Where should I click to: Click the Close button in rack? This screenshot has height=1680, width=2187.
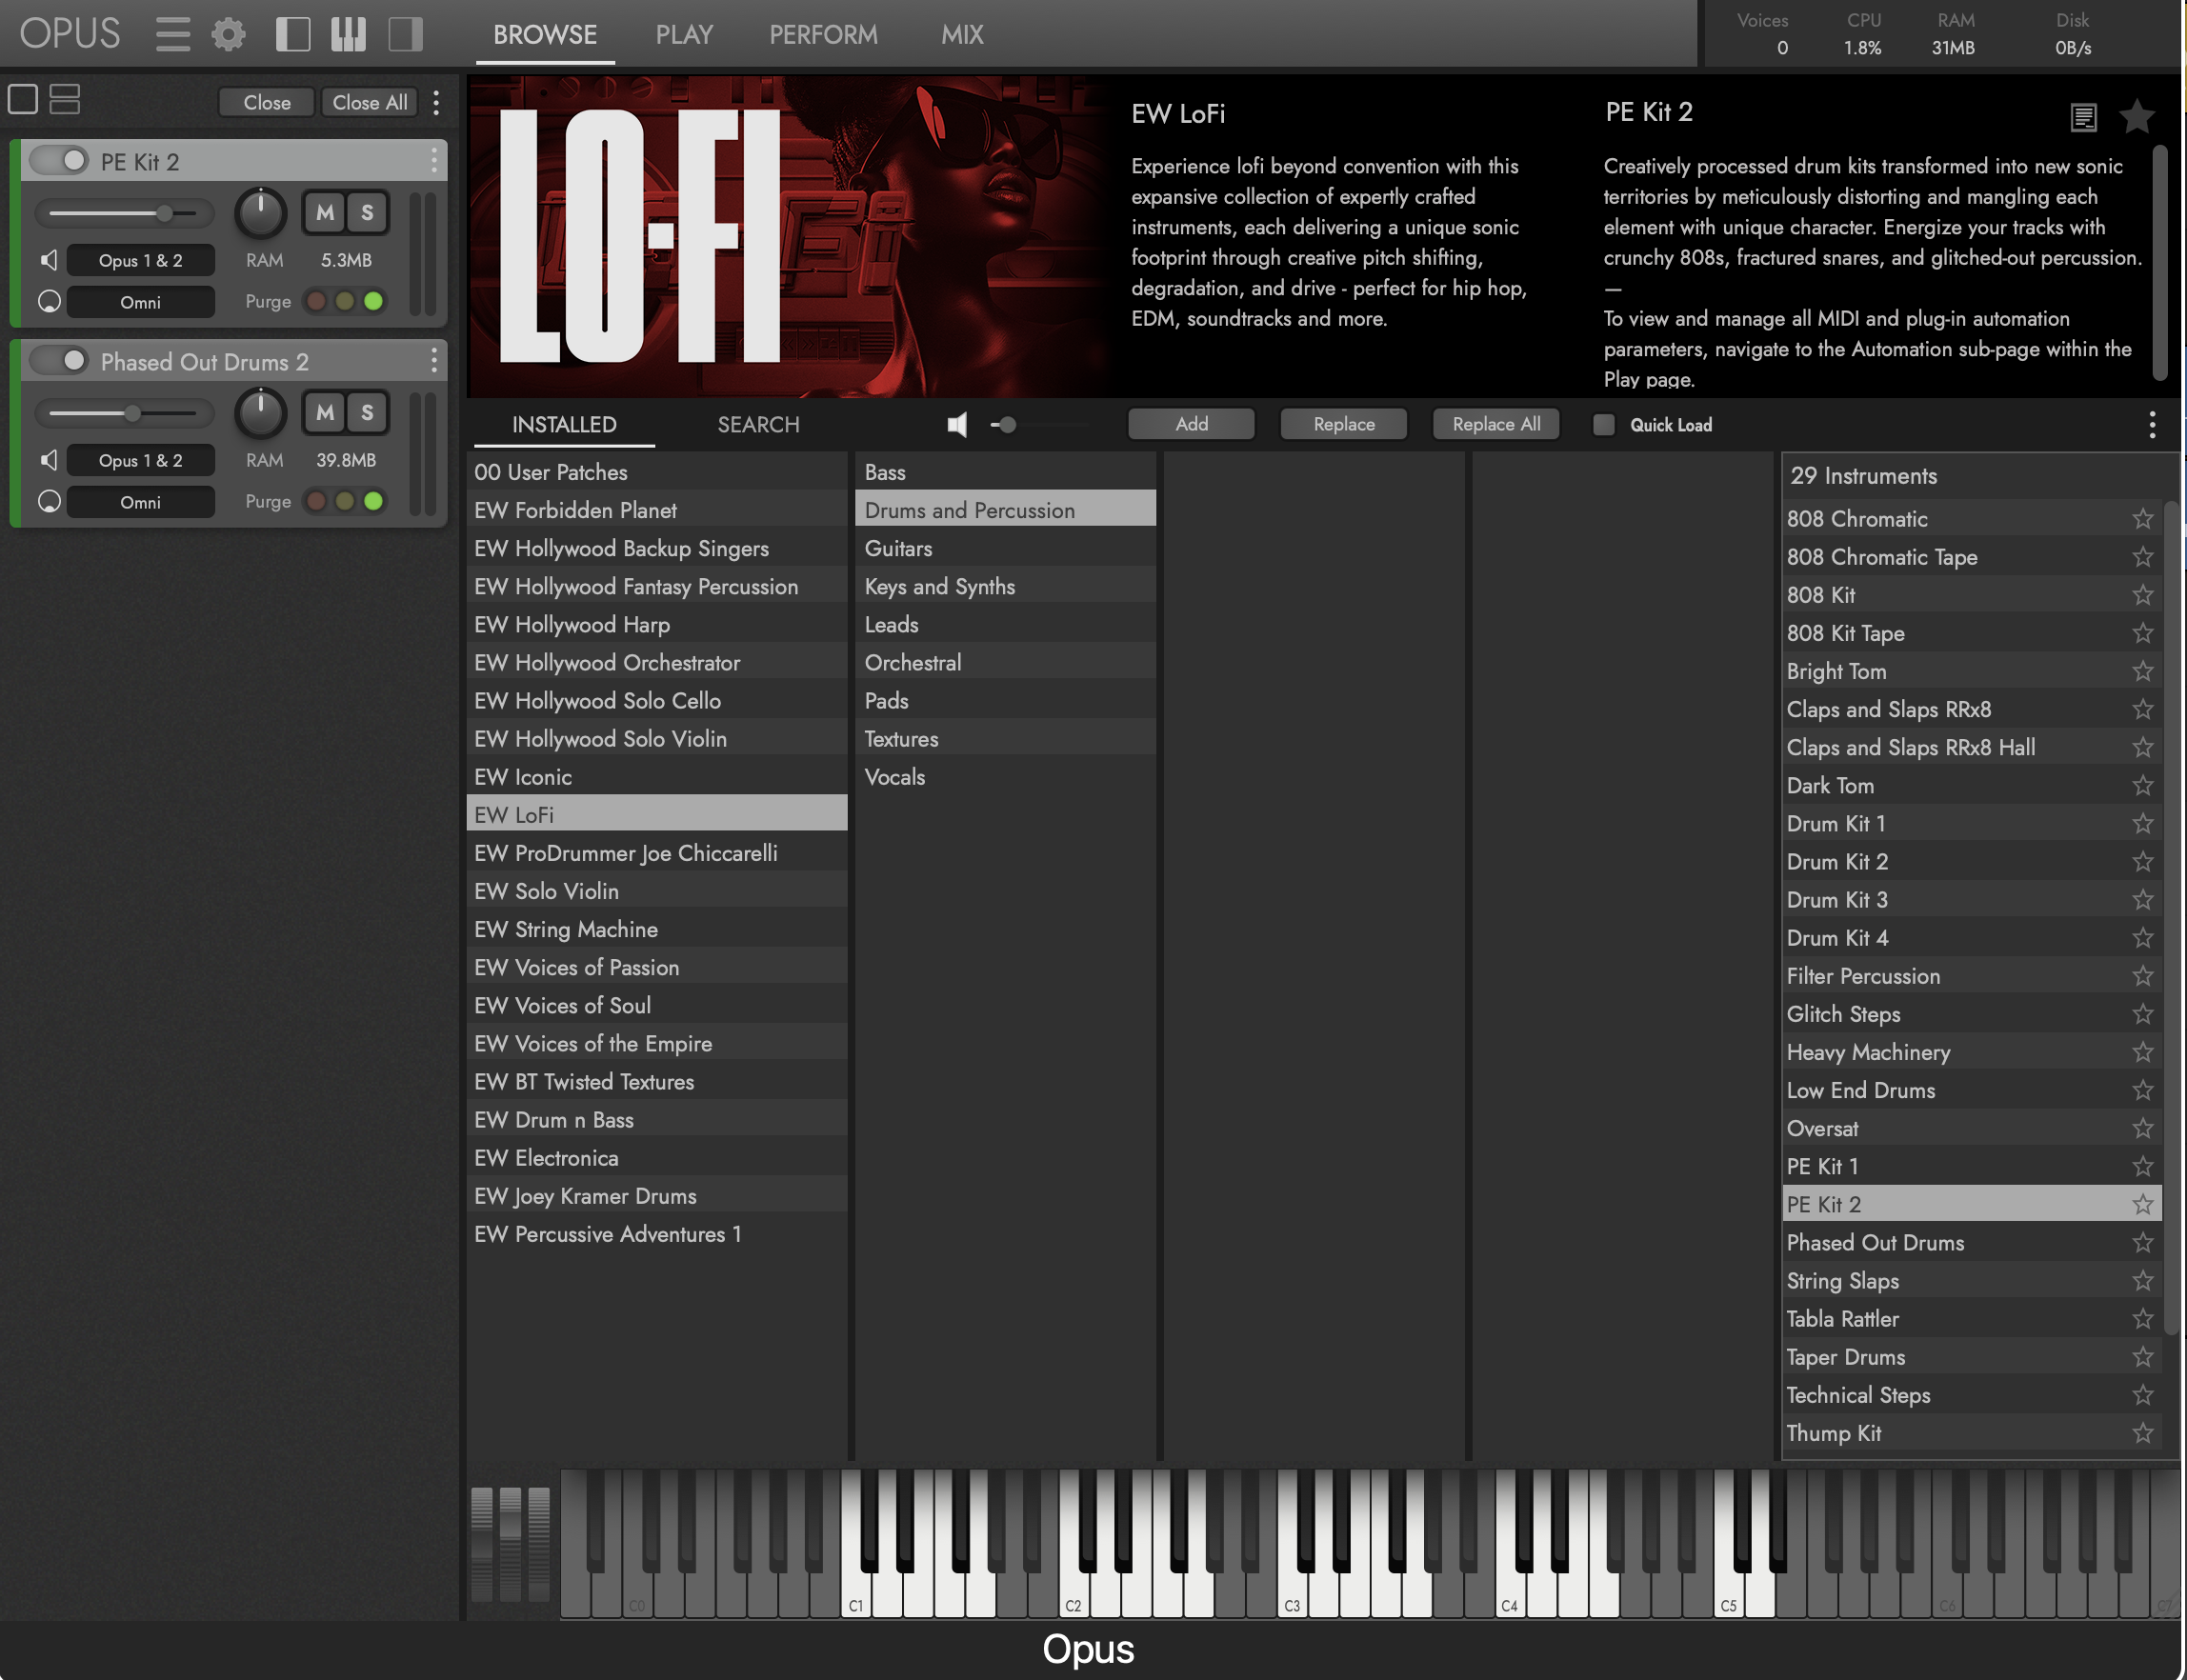click(x=267, y=102)
